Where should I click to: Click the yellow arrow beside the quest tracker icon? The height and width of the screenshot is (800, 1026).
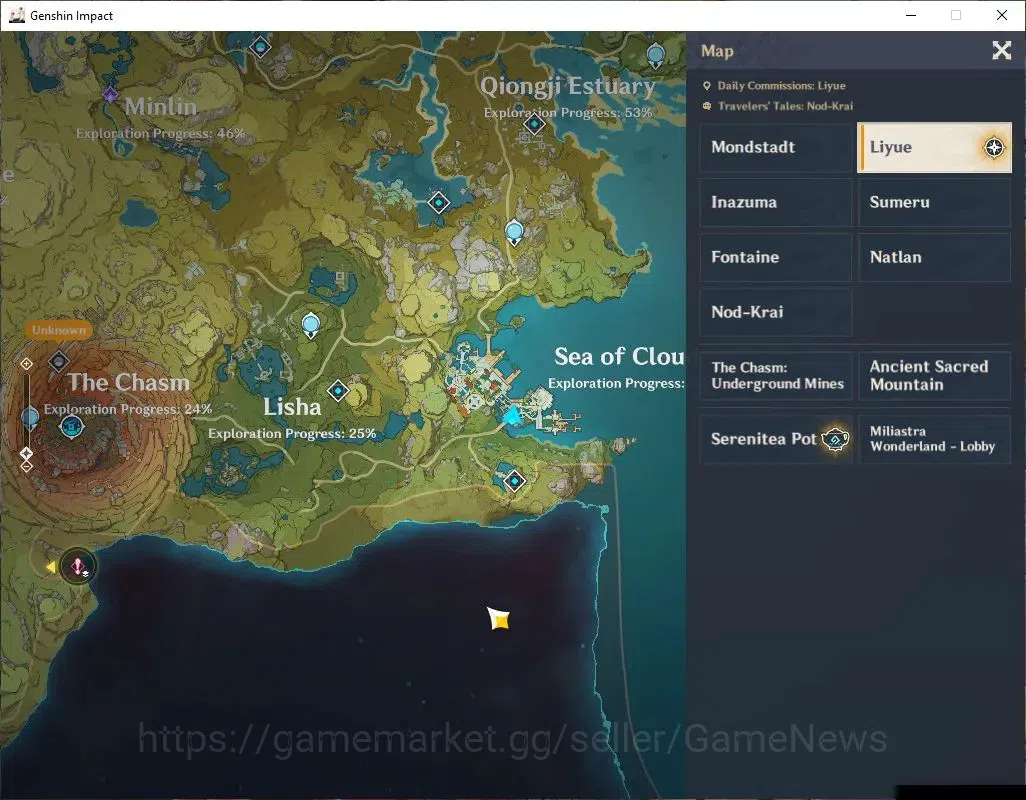click(50, 567)
